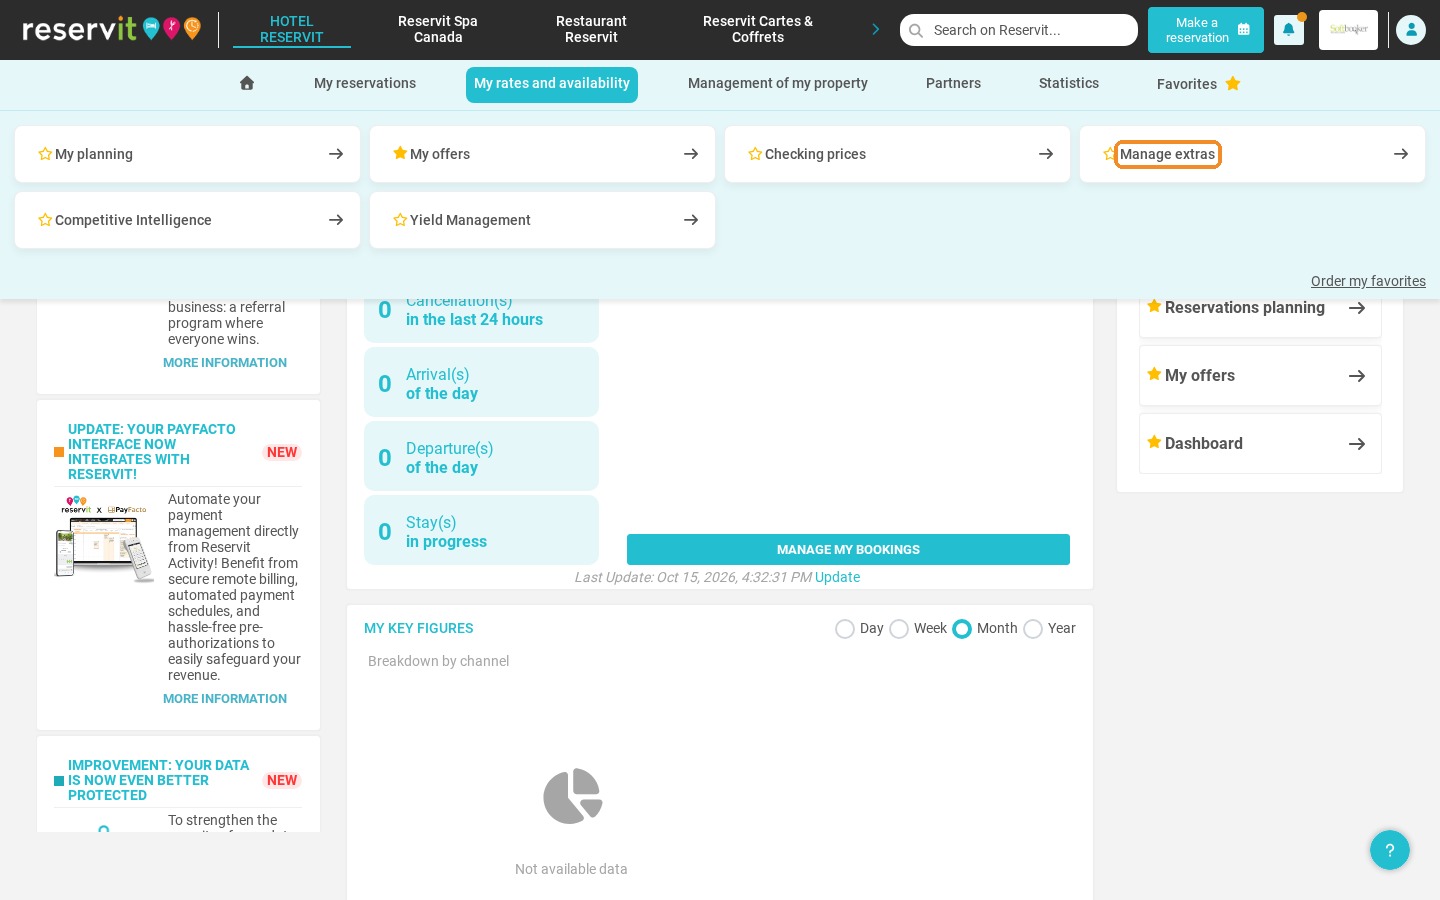The image size is (1440, 900).
Task: Collapse My rates and availability menu
Action: [x=552, y=84]
